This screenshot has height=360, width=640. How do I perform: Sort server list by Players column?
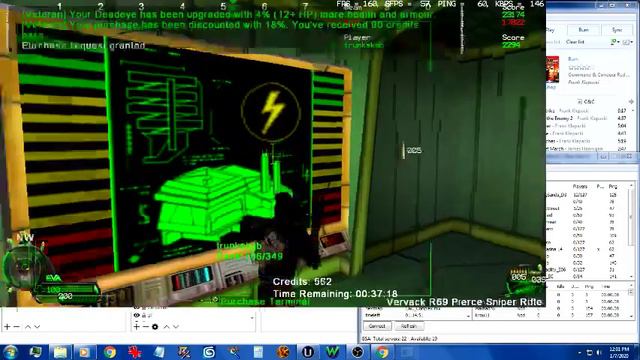click(580, 186)
